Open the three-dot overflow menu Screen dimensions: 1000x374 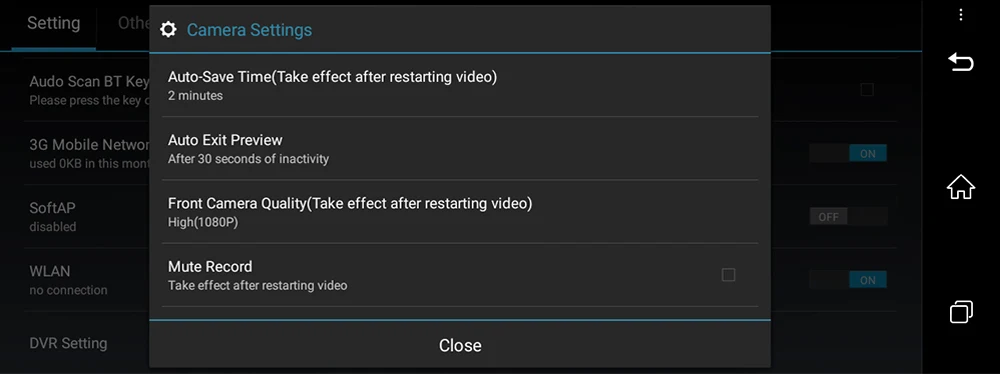click(x=961, y=15)
